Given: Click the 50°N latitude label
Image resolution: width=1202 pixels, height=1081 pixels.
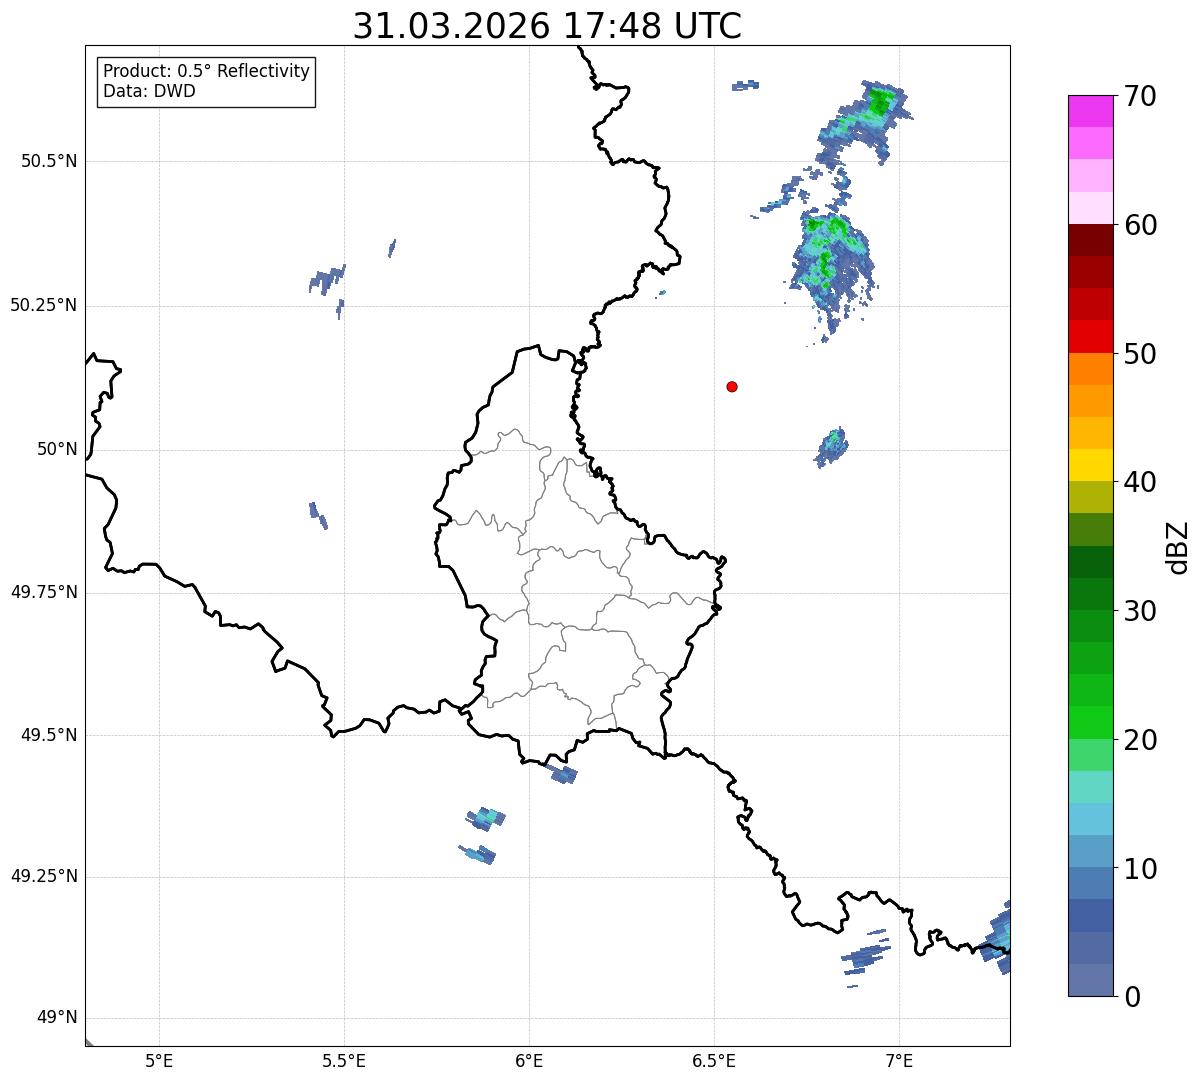Looking at the screenshot, I should click(57, 449).
